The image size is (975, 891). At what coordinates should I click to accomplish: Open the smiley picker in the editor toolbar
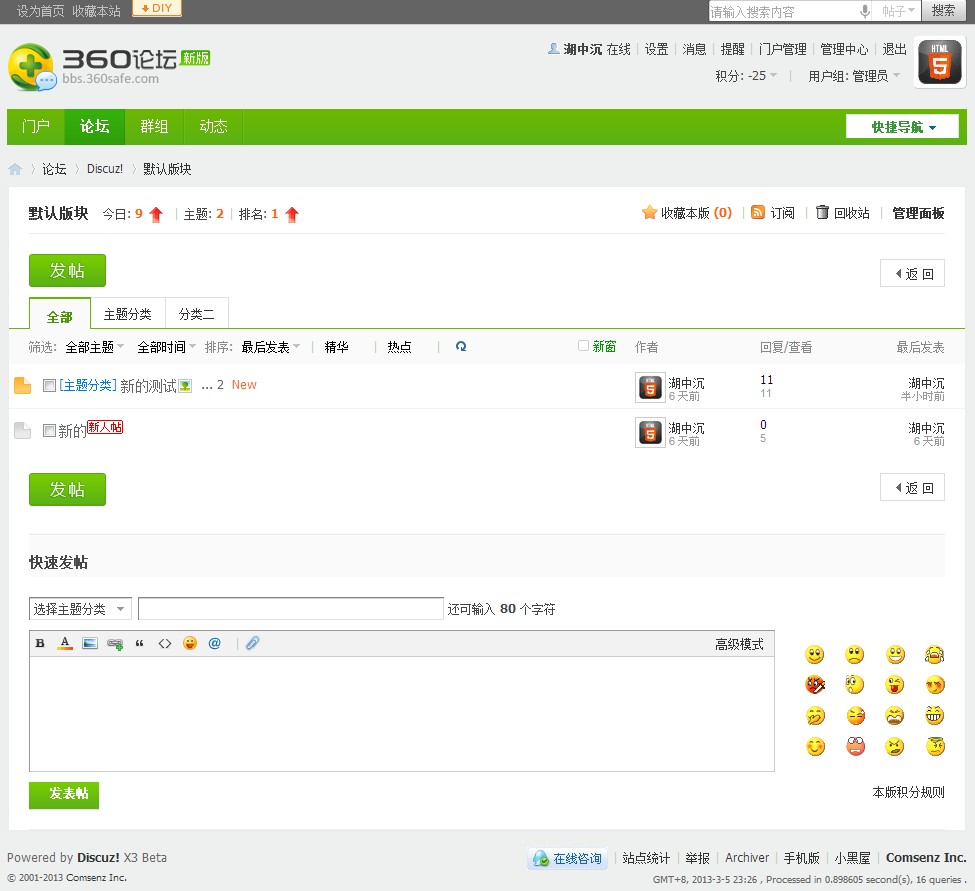pos(190,644)
